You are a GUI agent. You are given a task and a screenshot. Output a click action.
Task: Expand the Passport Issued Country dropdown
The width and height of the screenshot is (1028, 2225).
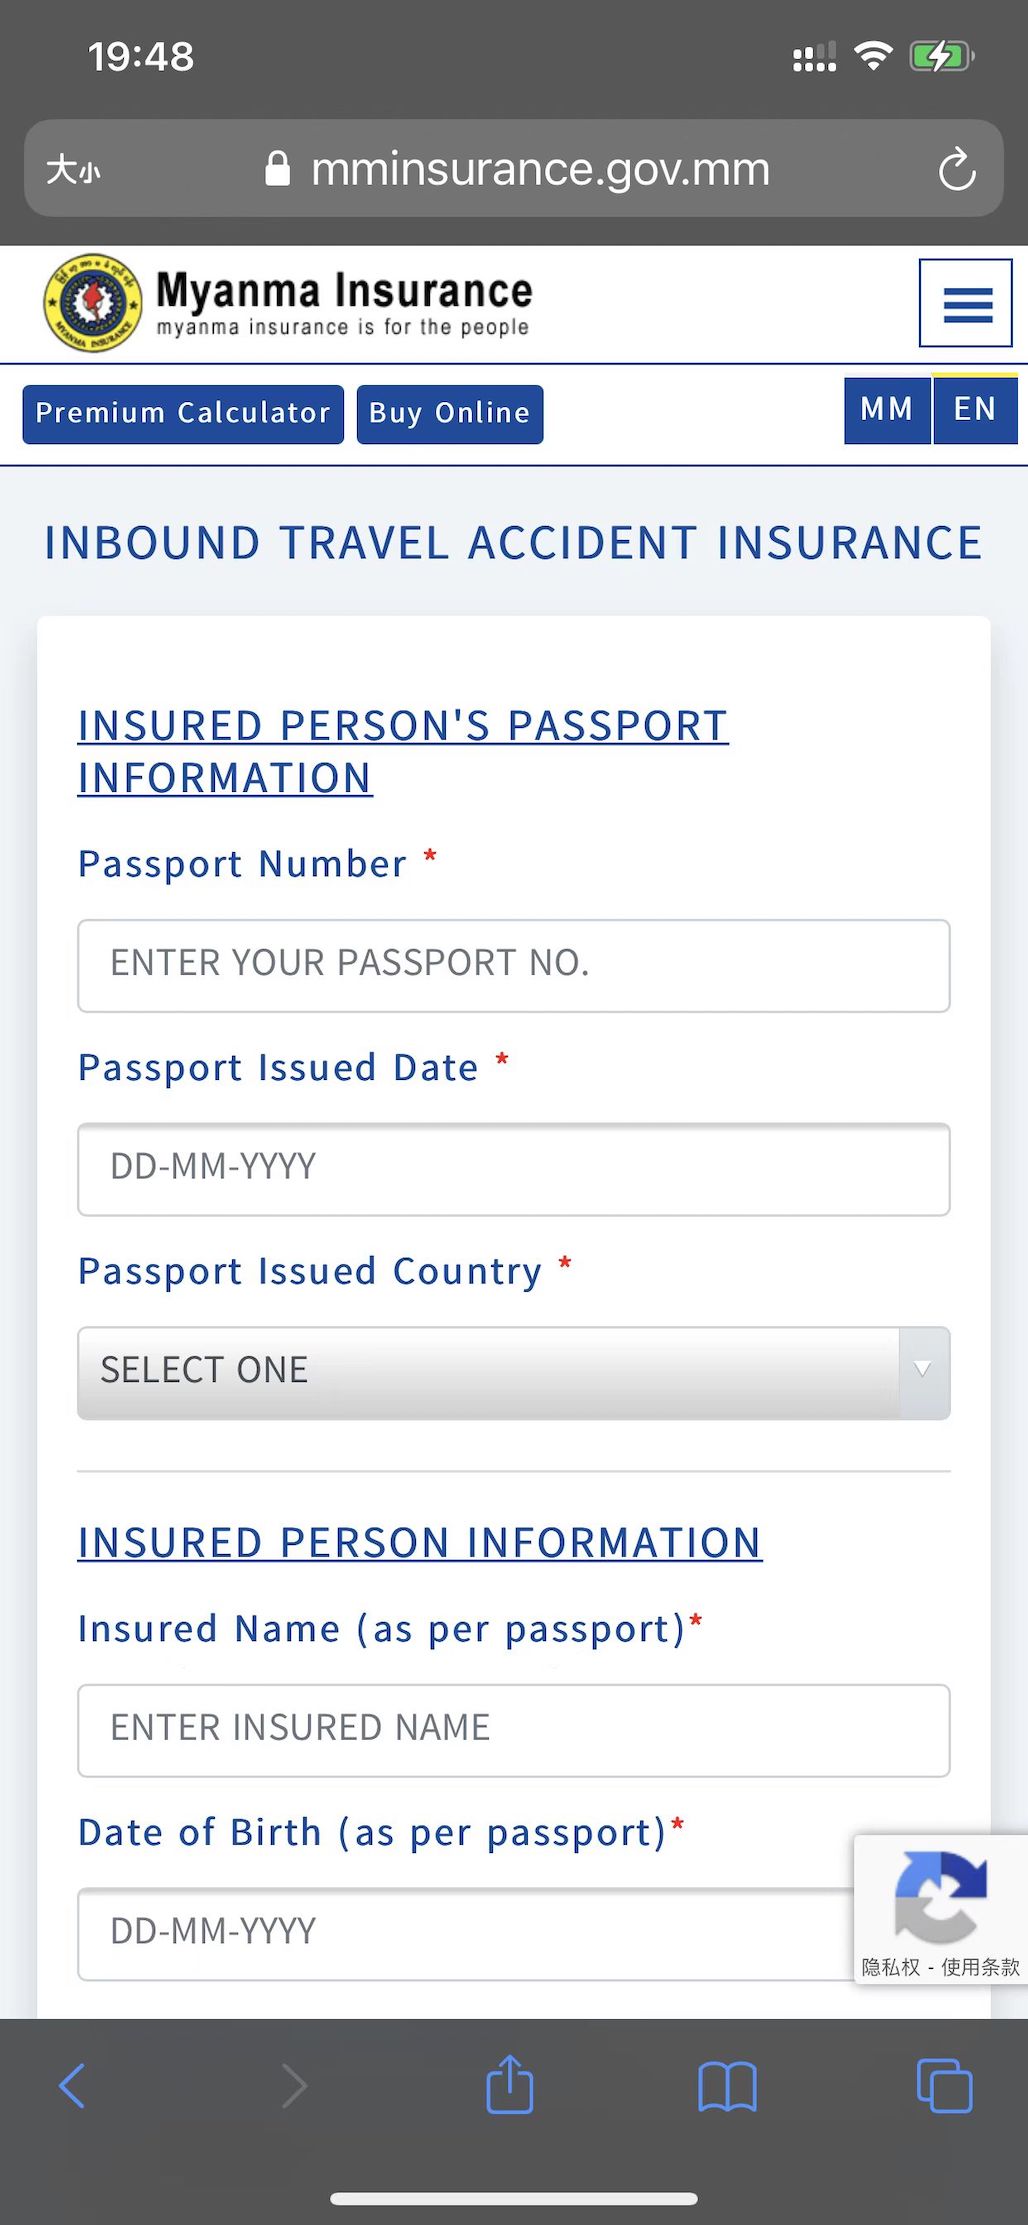[x=513, y=1372]
